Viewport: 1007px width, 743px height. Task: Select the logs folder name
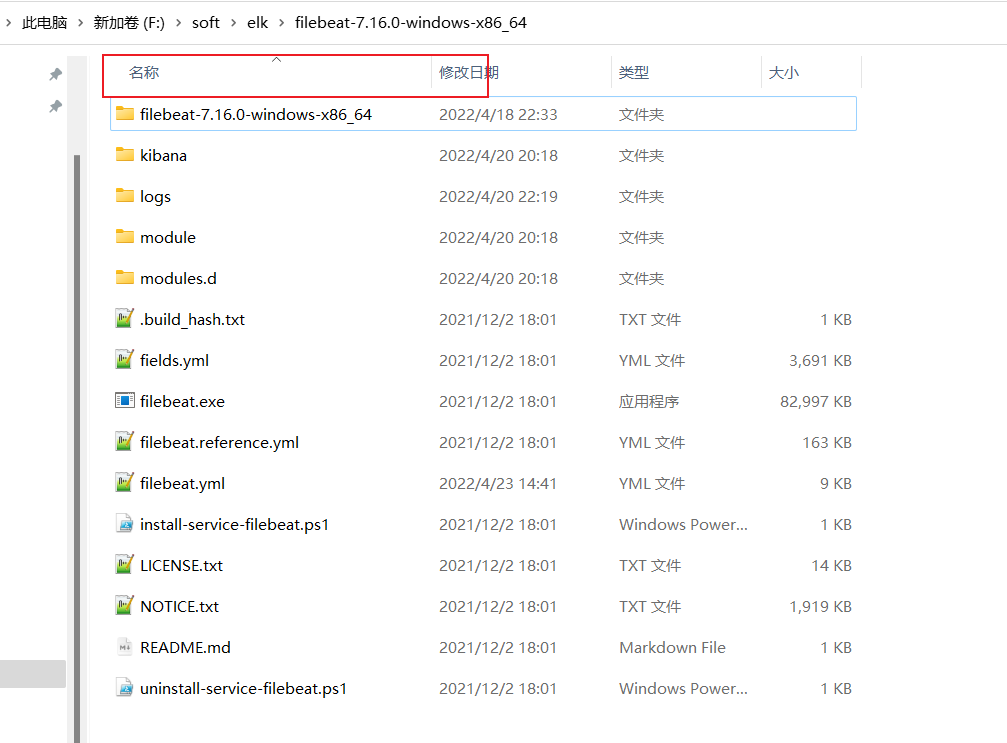pyautogui.click(x=155, y=197)
